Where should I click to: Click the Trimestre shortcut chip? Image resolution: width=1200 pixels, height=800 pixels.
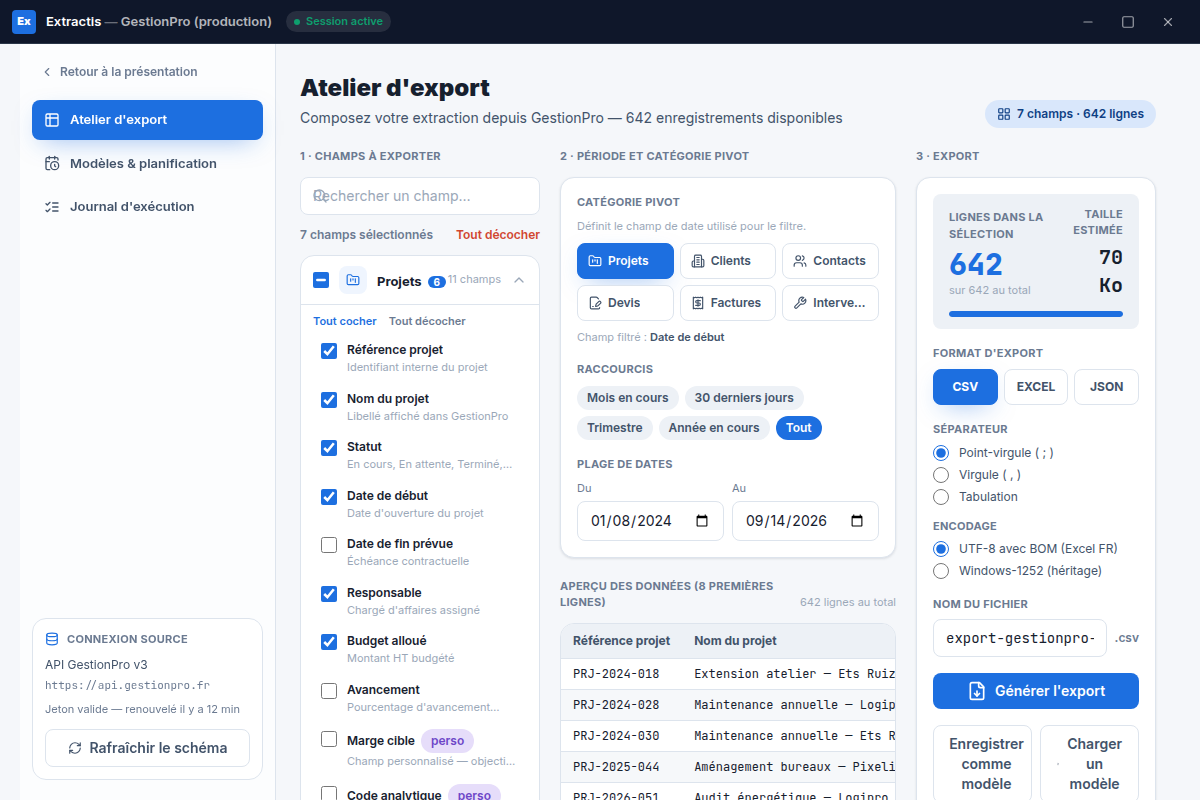[615, 428]
